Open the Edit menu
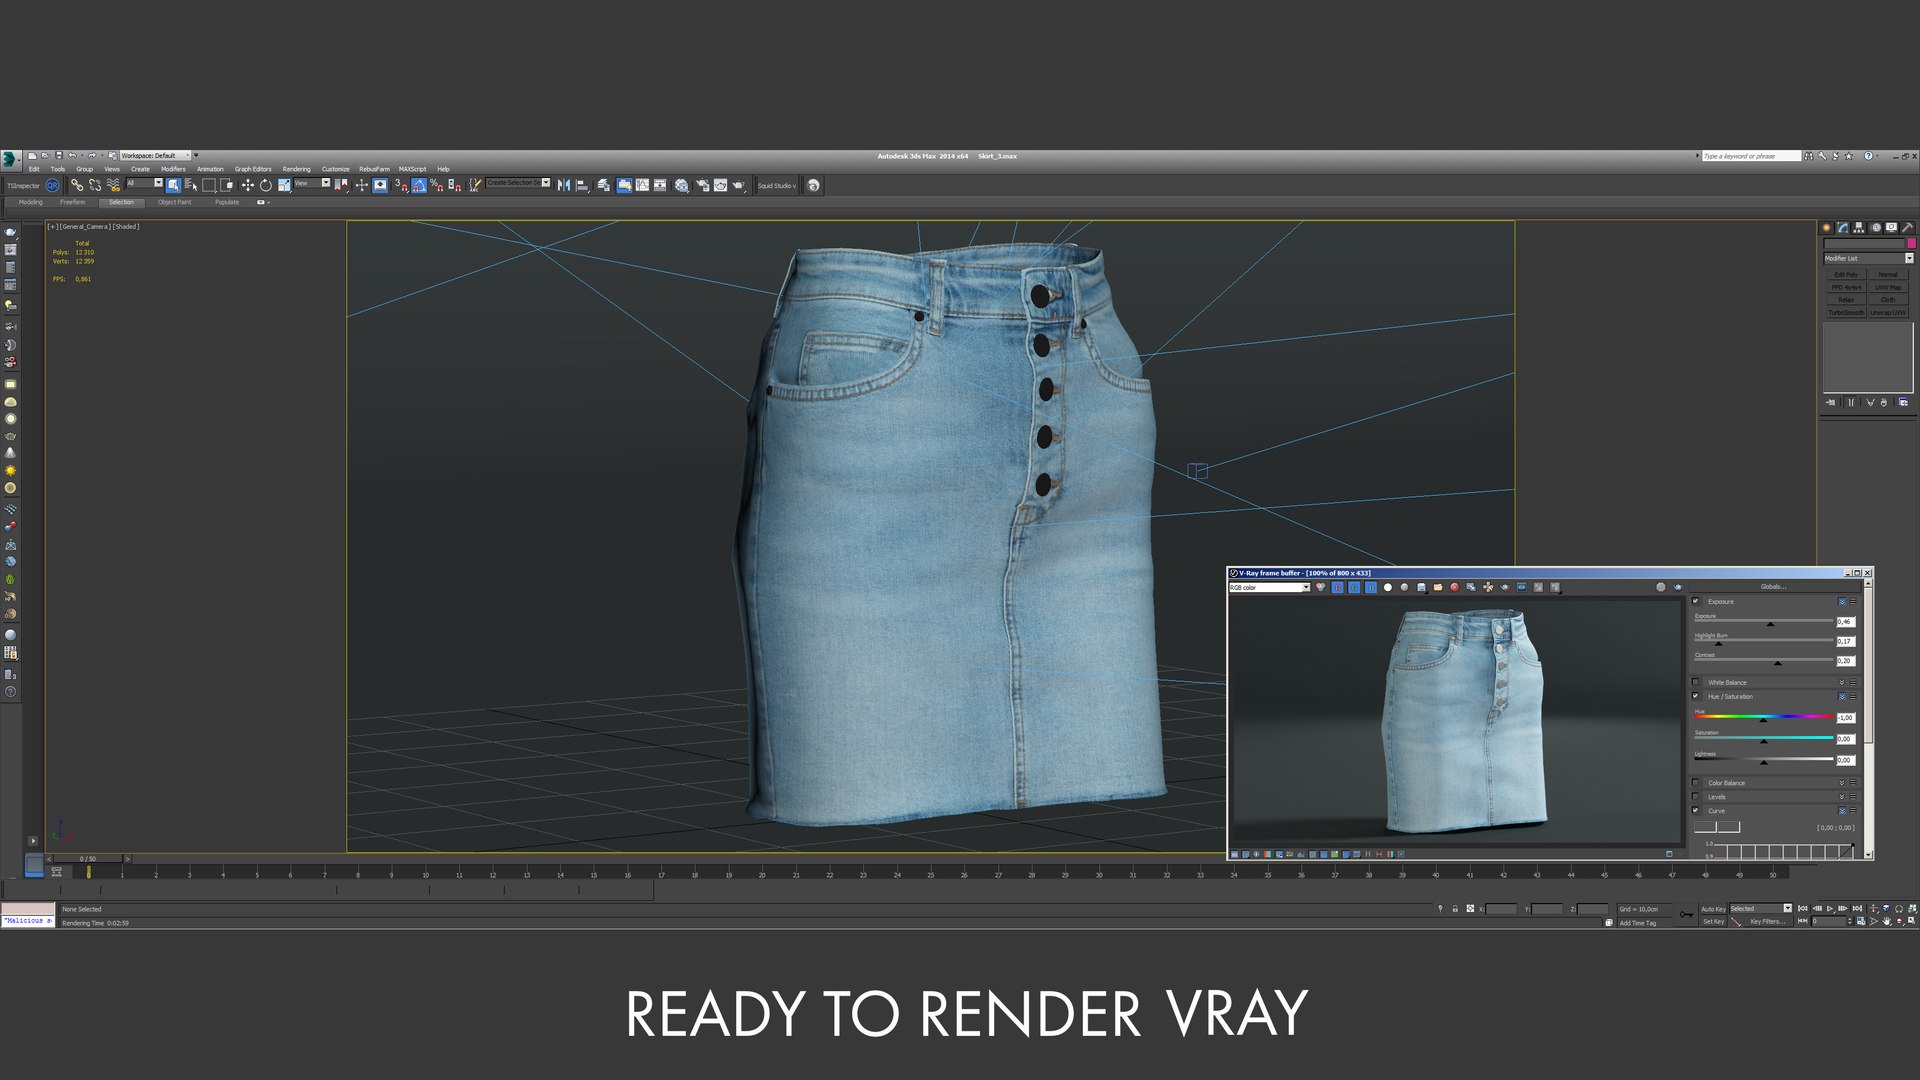The width and height of the screenshot is (1920, 1080). [x=34, y=169]
